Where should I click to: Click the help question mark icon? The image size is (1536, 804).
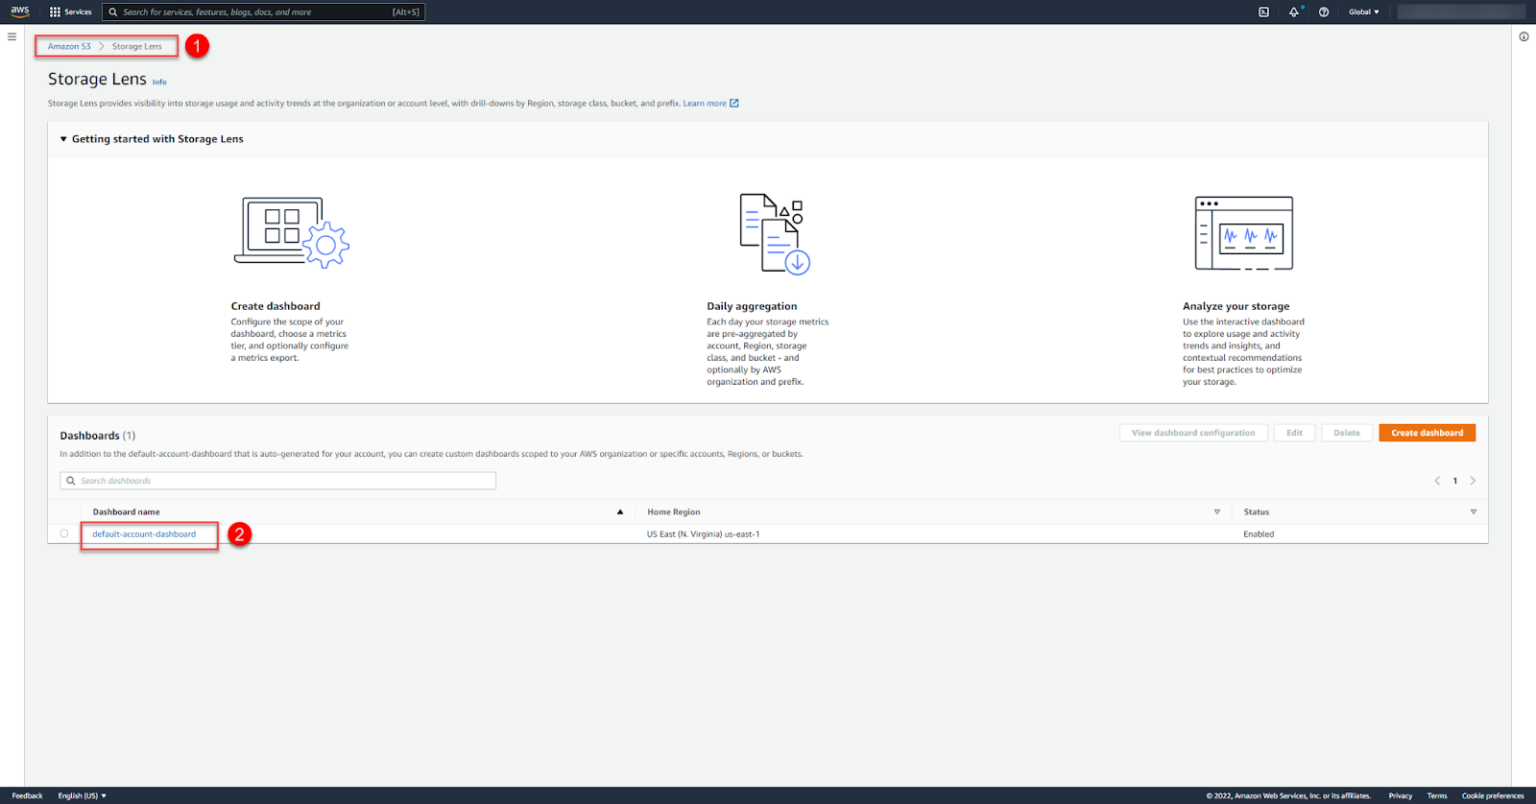tap(1324, 12)
